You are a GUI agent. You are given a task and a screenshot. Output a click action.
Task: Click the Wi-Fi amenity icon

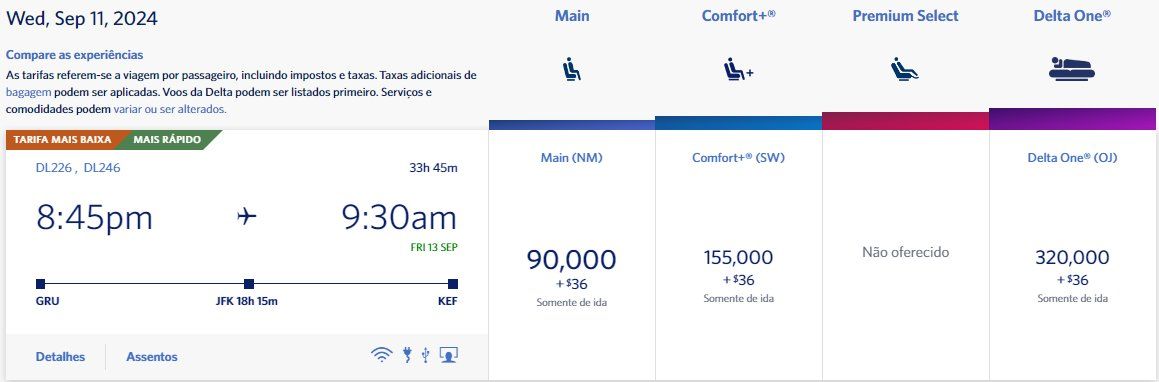pyautogui.click(x=381, y=355)
